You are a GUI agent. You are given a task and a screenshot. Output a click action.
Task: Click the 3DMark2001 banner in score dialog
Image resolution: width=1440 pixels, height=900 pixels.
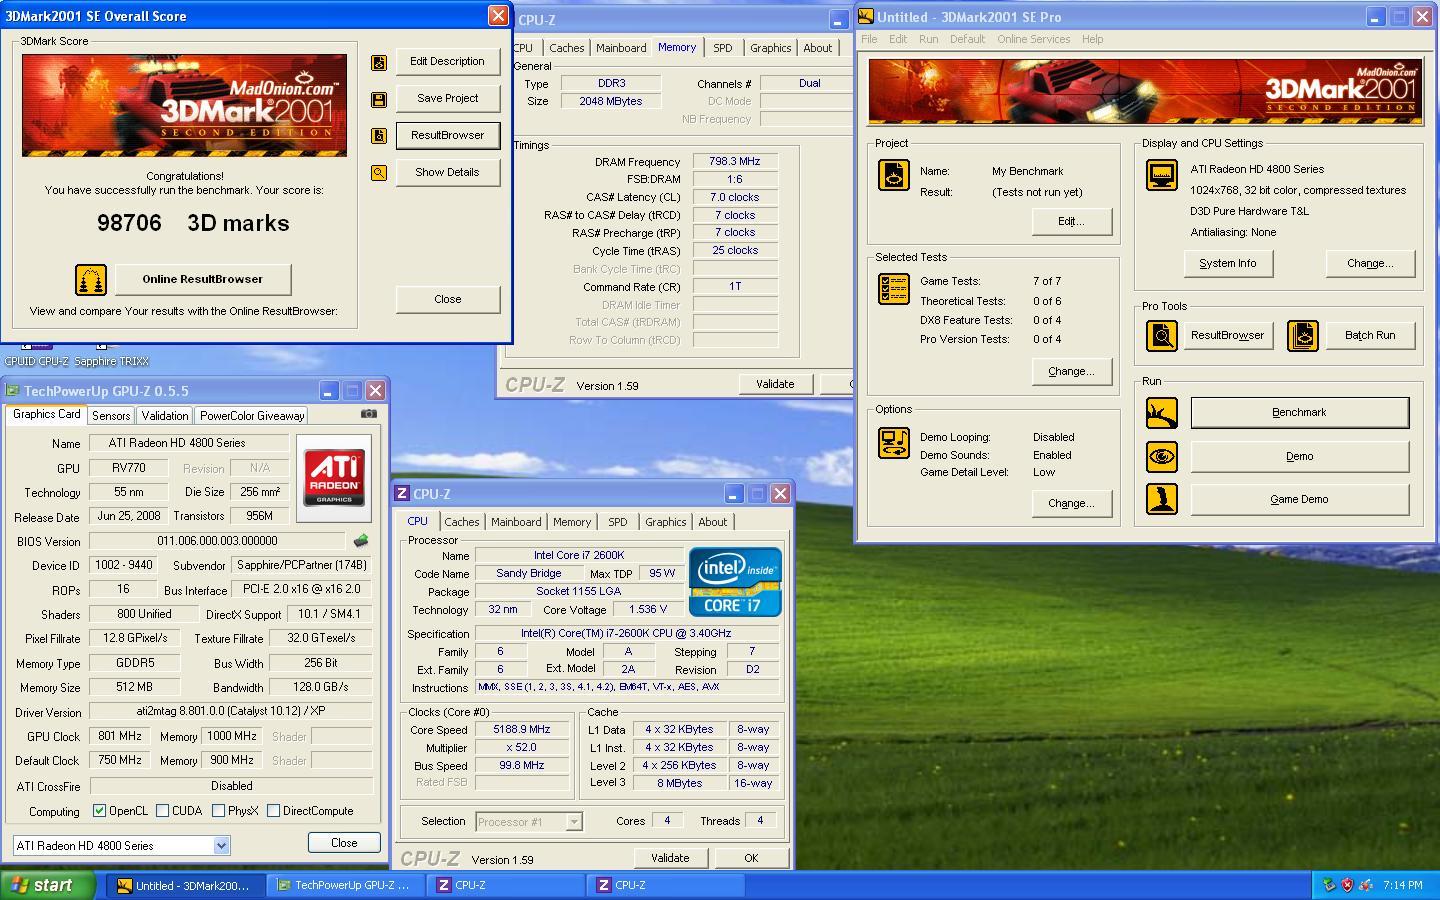pos(184,105)
